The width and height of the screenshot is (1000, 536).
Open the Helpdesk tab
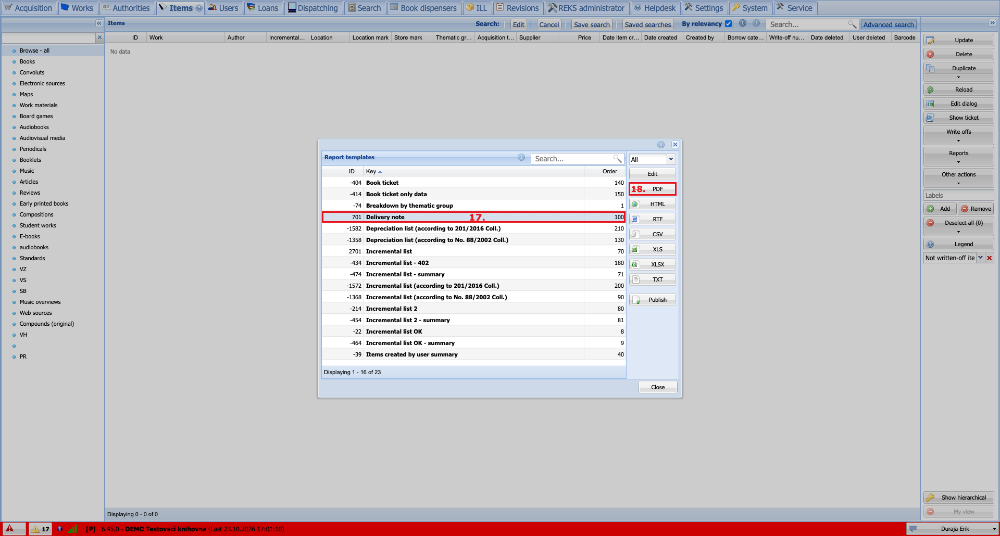pyautogui.click(x=654, y=8)
